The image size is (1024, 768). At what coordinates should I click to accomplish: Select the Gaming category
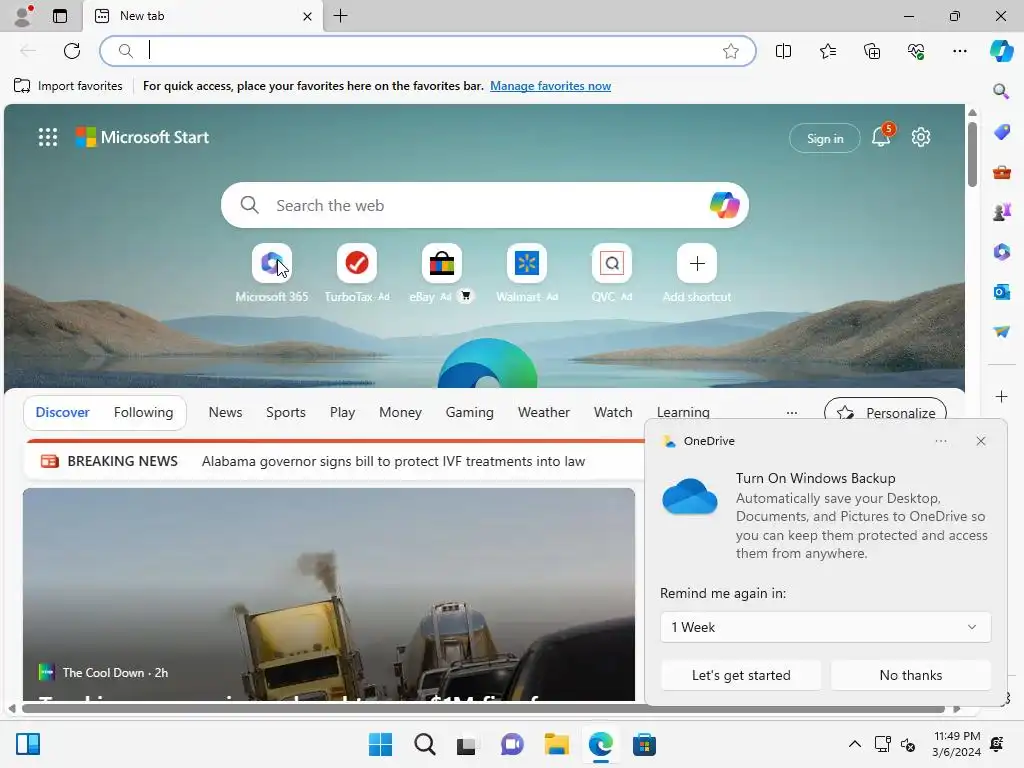[470, 412]
